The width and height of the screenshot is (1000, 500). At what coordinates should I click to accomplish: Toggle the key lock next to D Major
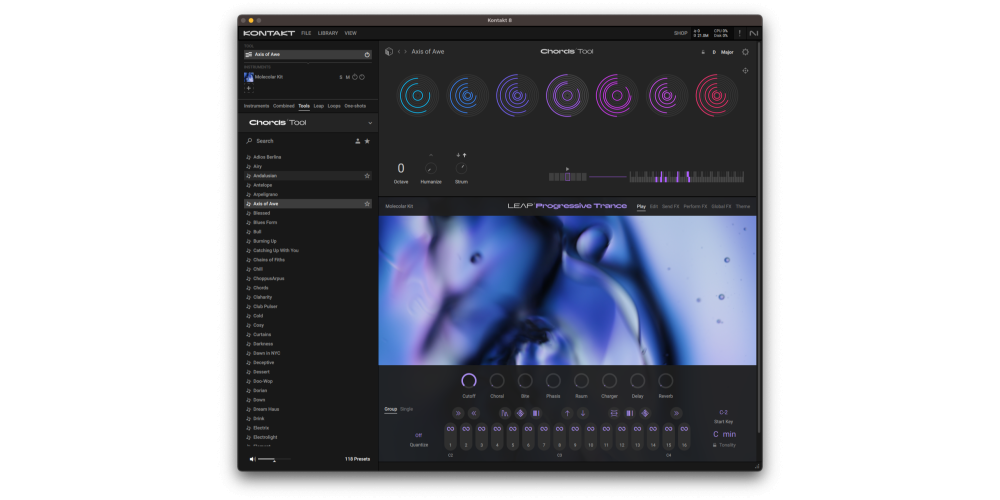[x=703, y=52]
